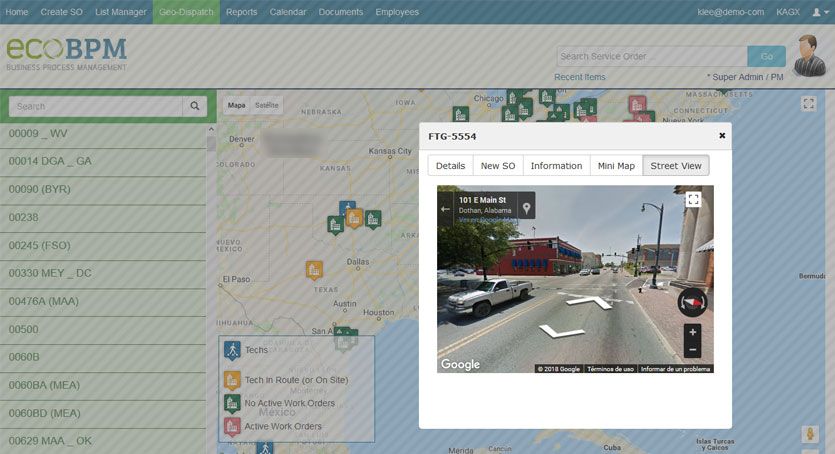Screen dimensions: 835x454
Task: Click Informar de un problema link
Action: coord(675,369)
